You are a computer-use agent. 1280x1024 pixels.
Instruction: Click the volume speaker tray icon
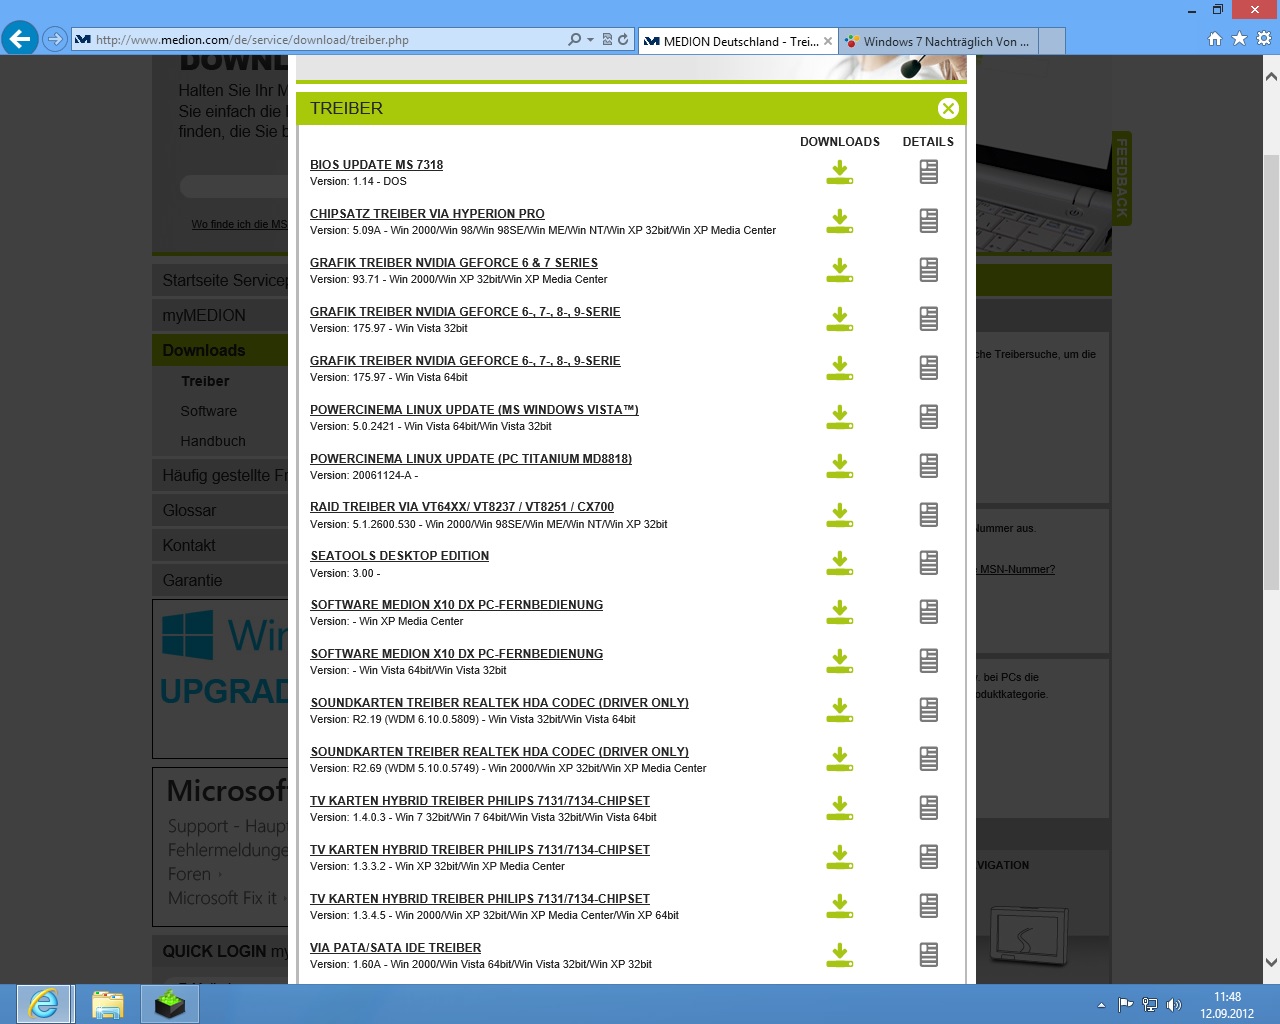1174,1005
